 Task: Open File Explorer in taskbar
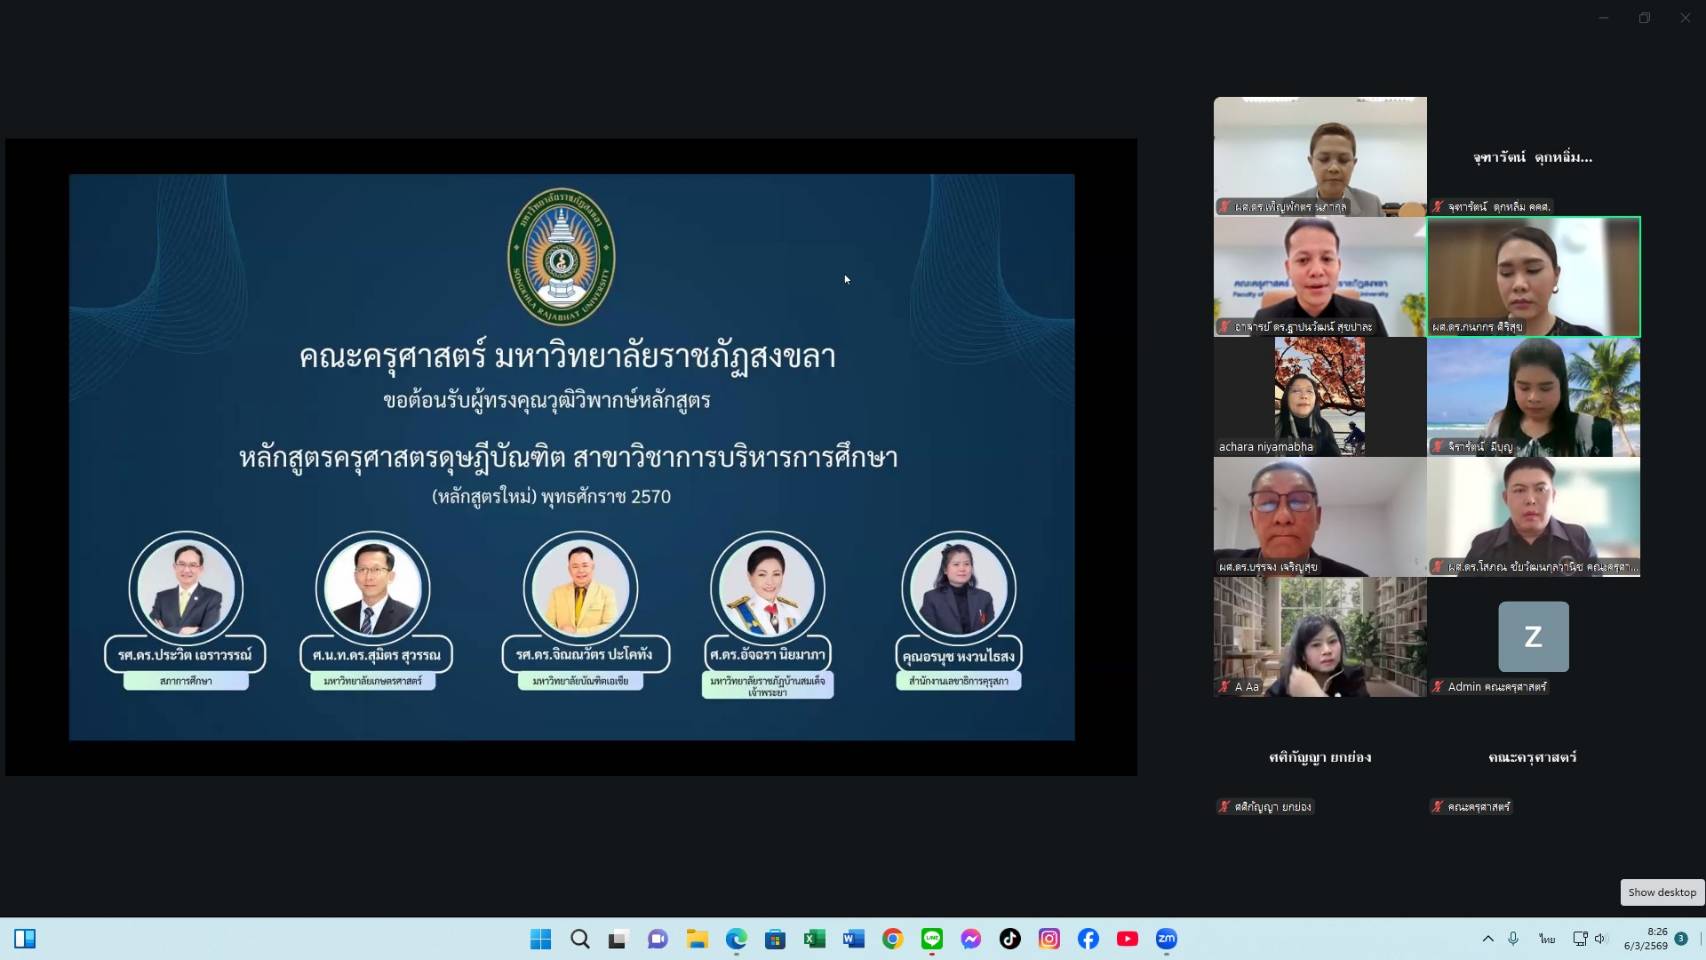(697, 939)
